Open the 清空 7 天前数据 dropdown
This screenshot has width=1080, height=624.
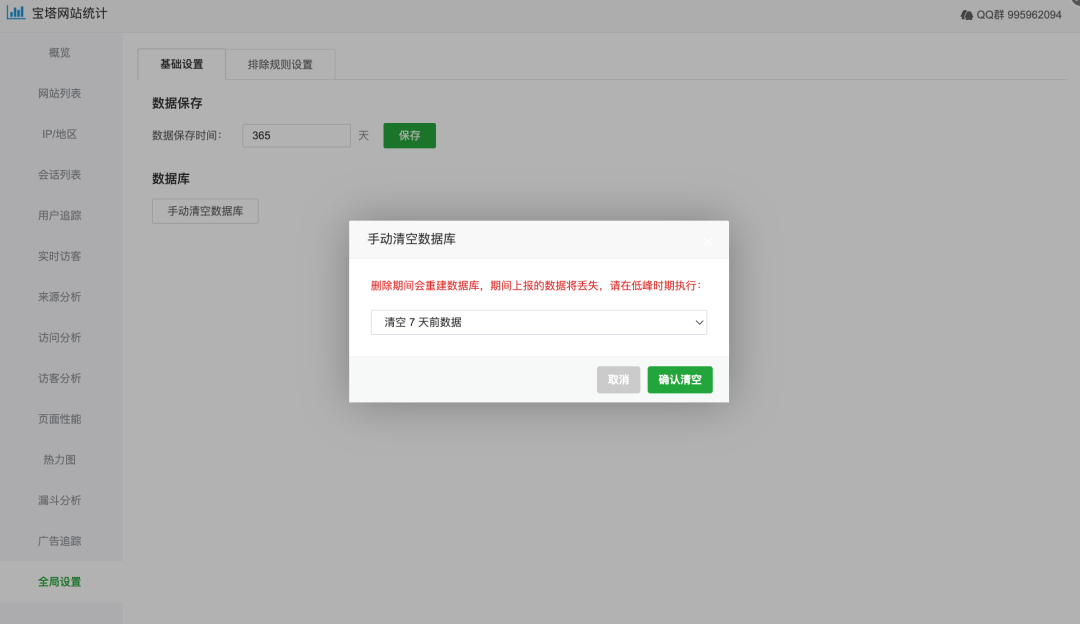pos(539,322)
